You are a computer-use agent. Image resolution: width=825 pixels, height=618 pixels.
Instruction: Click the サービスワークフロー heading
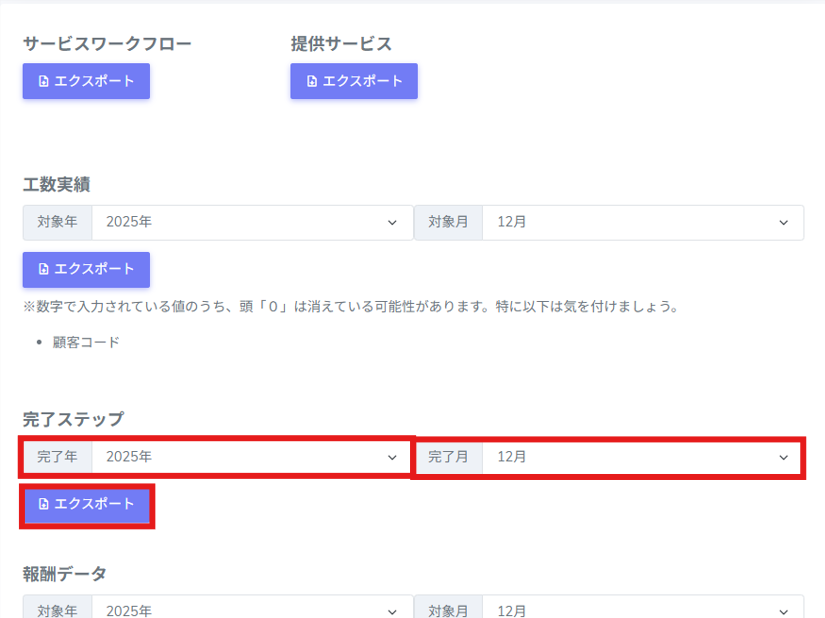pos(107,44)
